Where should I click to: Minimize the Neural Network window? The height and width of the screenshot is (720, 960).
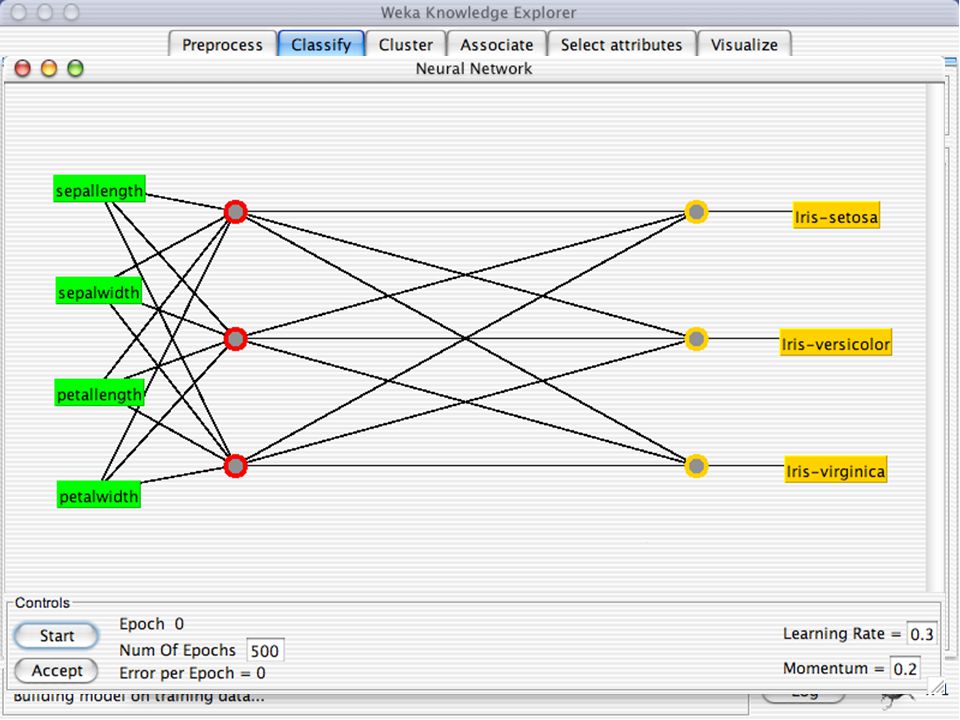coord(49,69)
